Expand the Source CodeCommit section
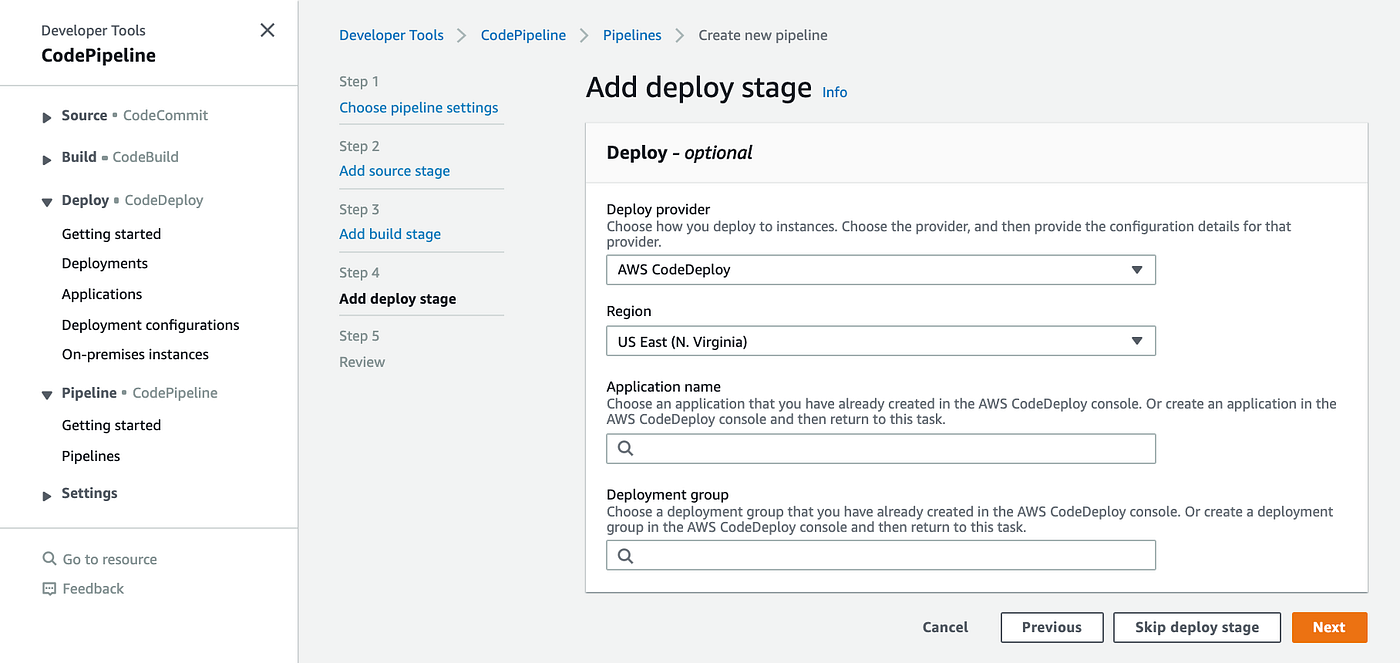1400x663 pixels. point(47,117)
